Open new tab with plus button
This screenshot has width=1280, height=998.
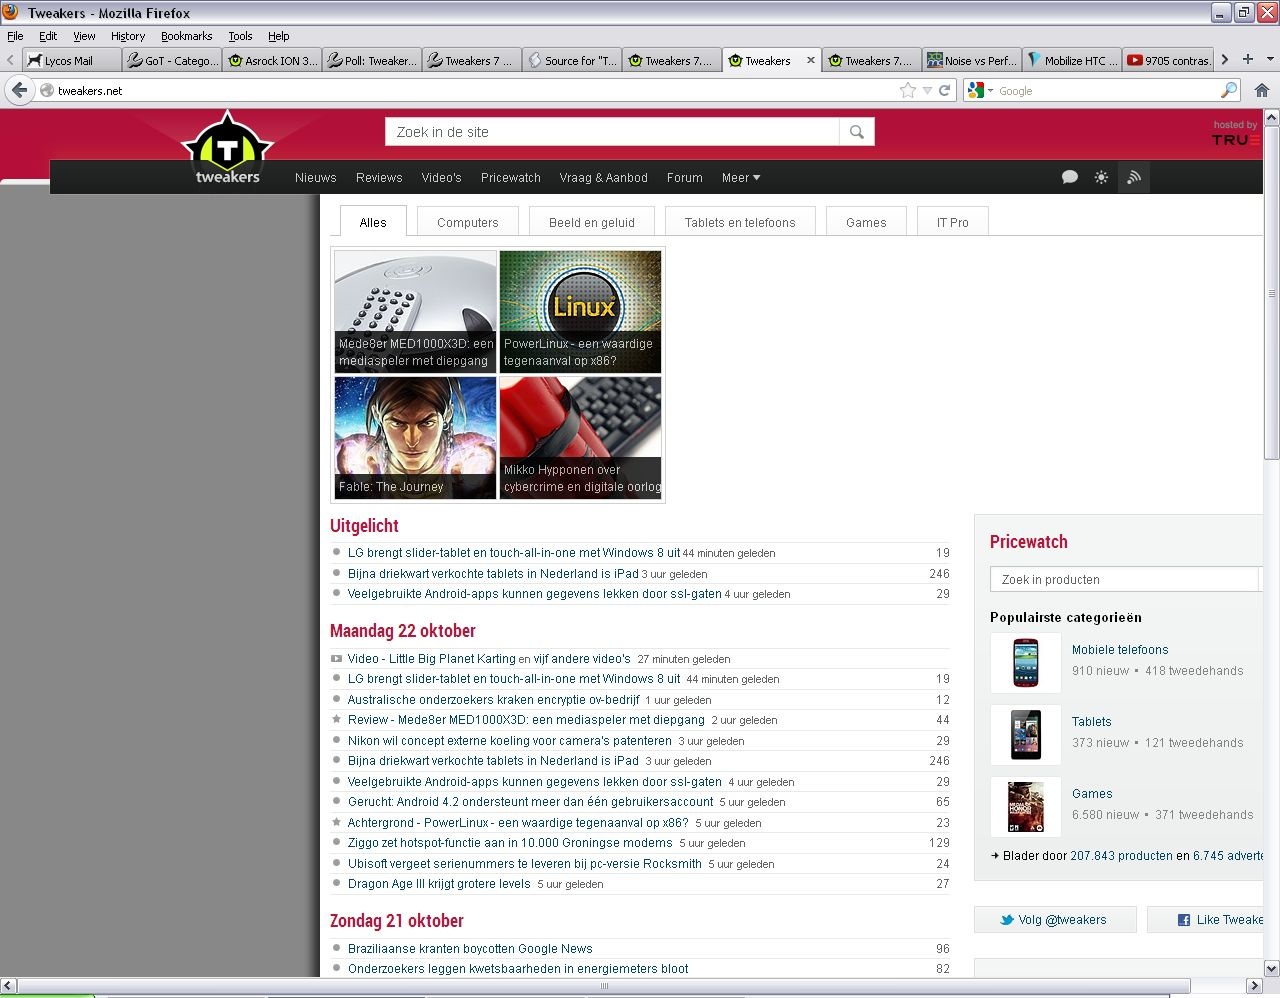pyautogui.click(x=1247, y=60)
